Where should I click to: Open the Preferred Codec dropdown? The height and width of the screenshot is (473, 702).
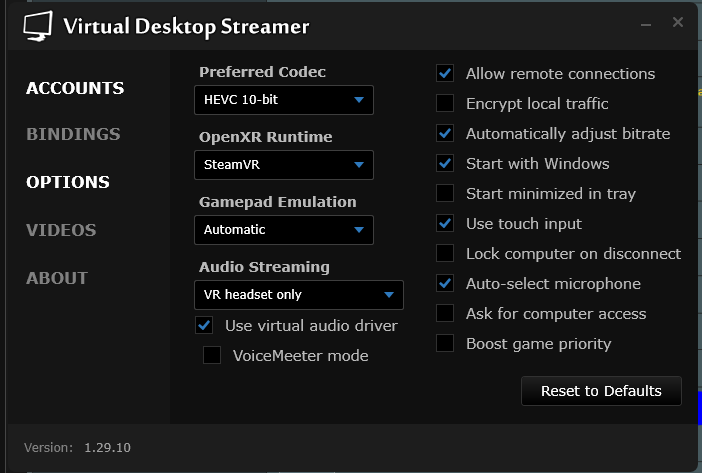[284, 100]
